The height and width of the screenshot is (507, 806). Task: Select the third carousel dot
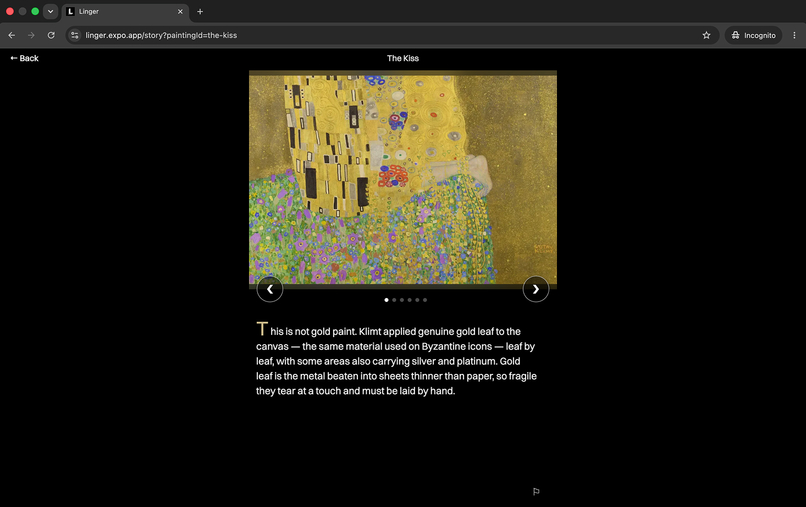tap(402, 300)
